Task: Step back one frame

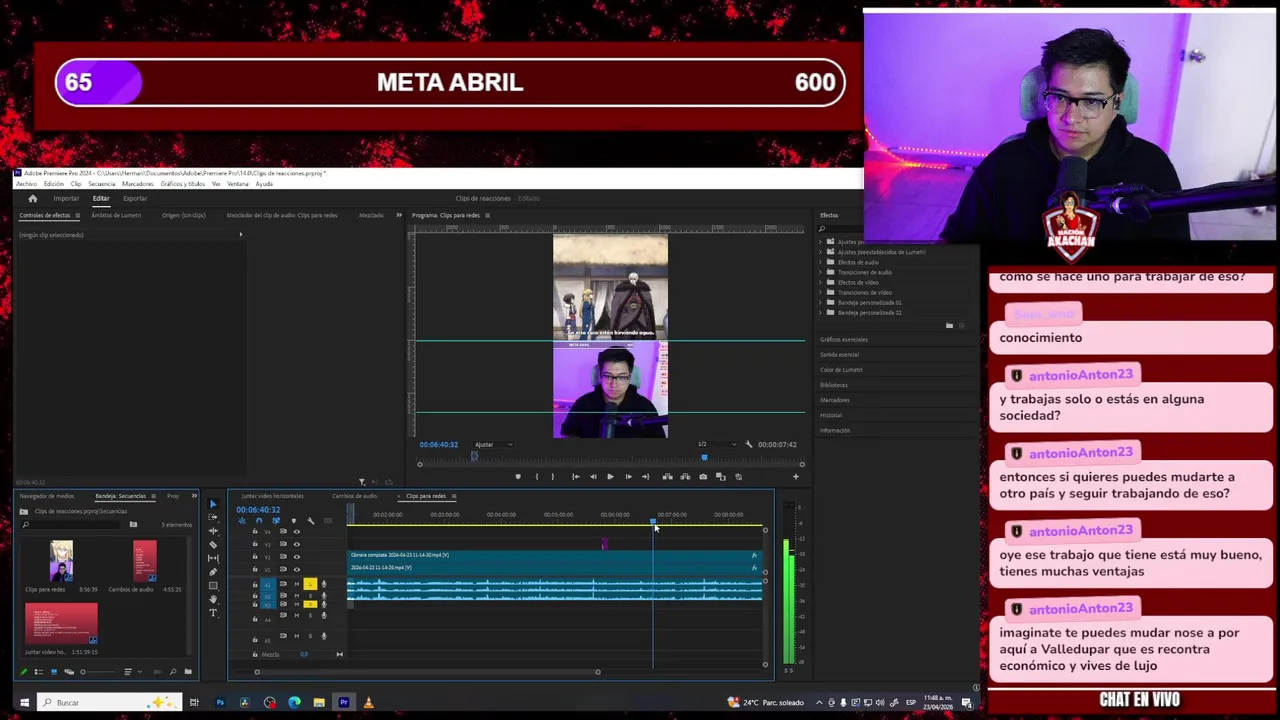Action: [x=592, y=477]
